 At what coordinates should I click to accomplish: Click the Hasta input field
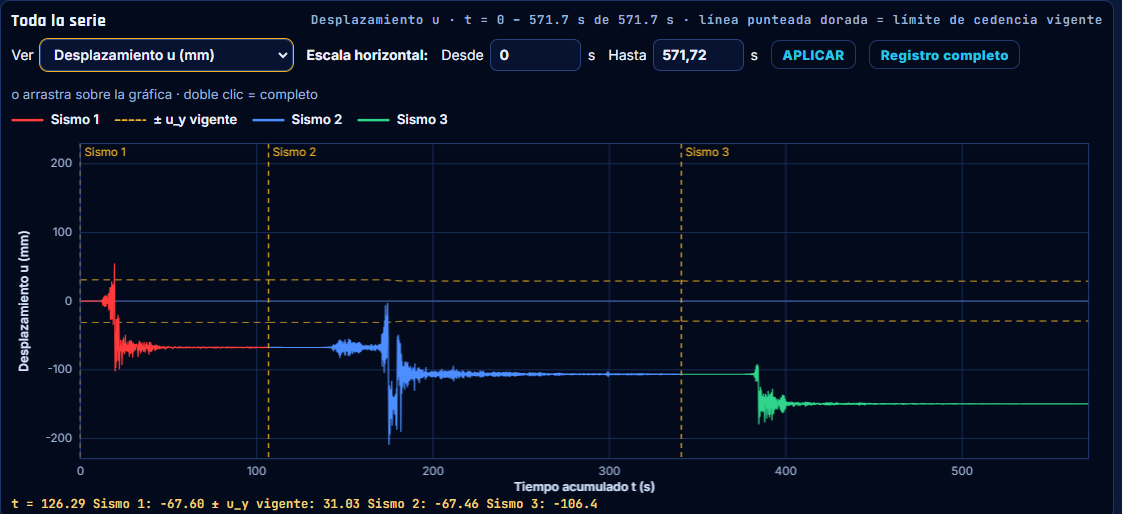(698, 55)
